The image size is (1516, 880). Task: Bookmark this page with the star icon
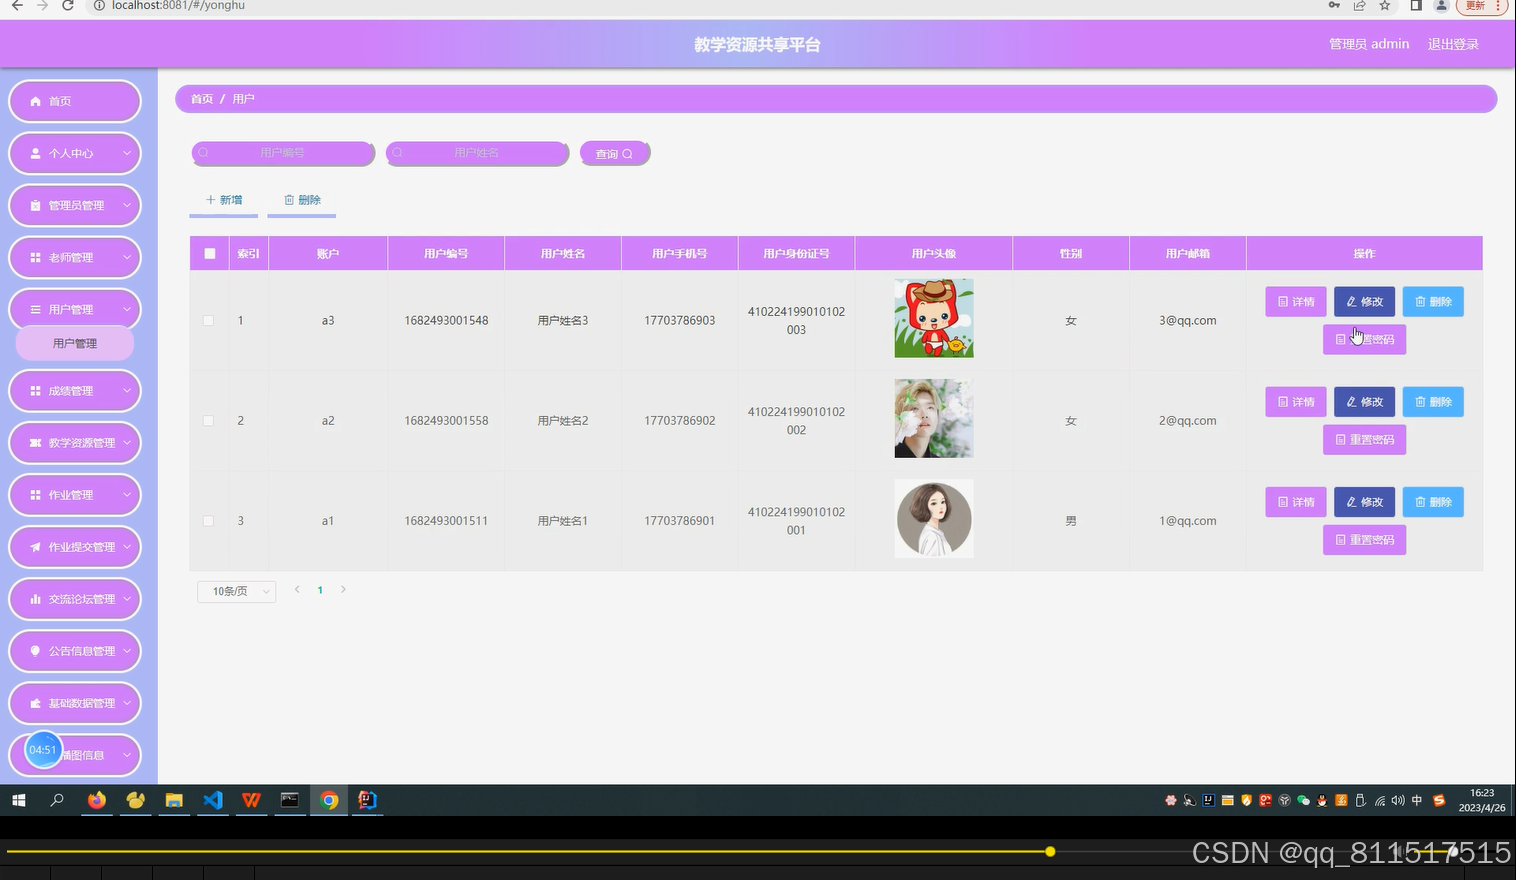[1385, 5]
